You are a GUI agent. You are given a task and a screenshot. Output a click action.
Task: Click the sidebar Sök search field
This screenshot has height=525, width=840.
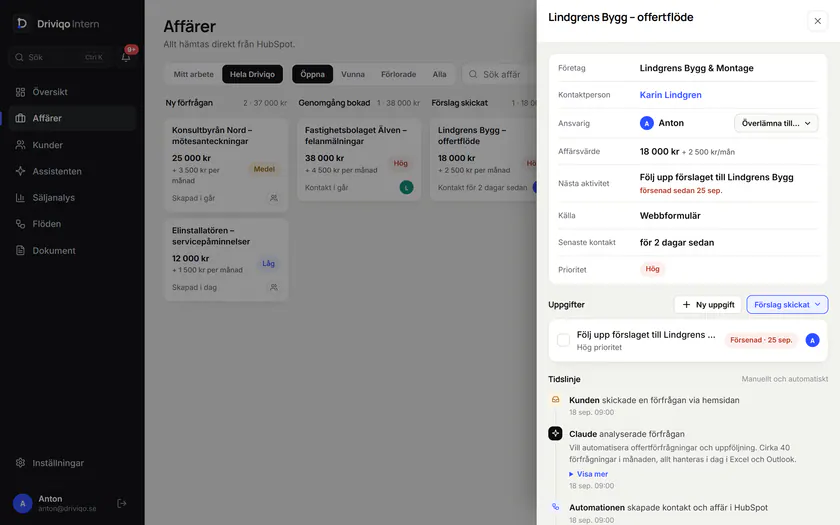[59, 57]
